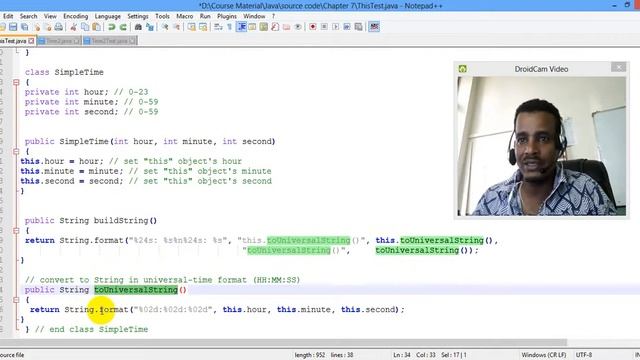Toggle Word Wrap toolbar icon
Viewport: 640px width, 360px height.
(218, 27)
